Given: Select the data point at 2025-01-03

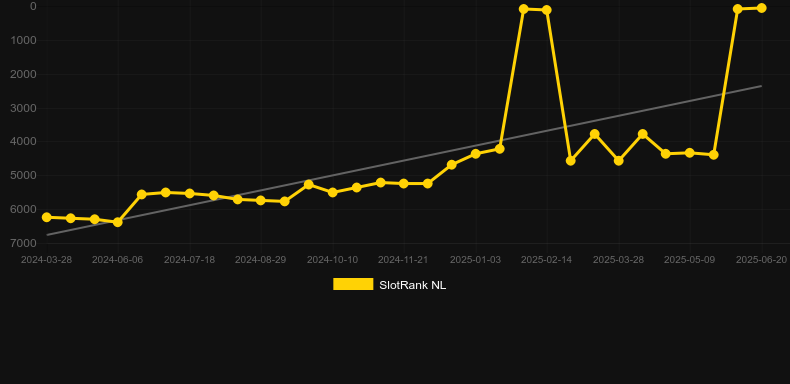Looking at the screenshot, I should 476,154.
